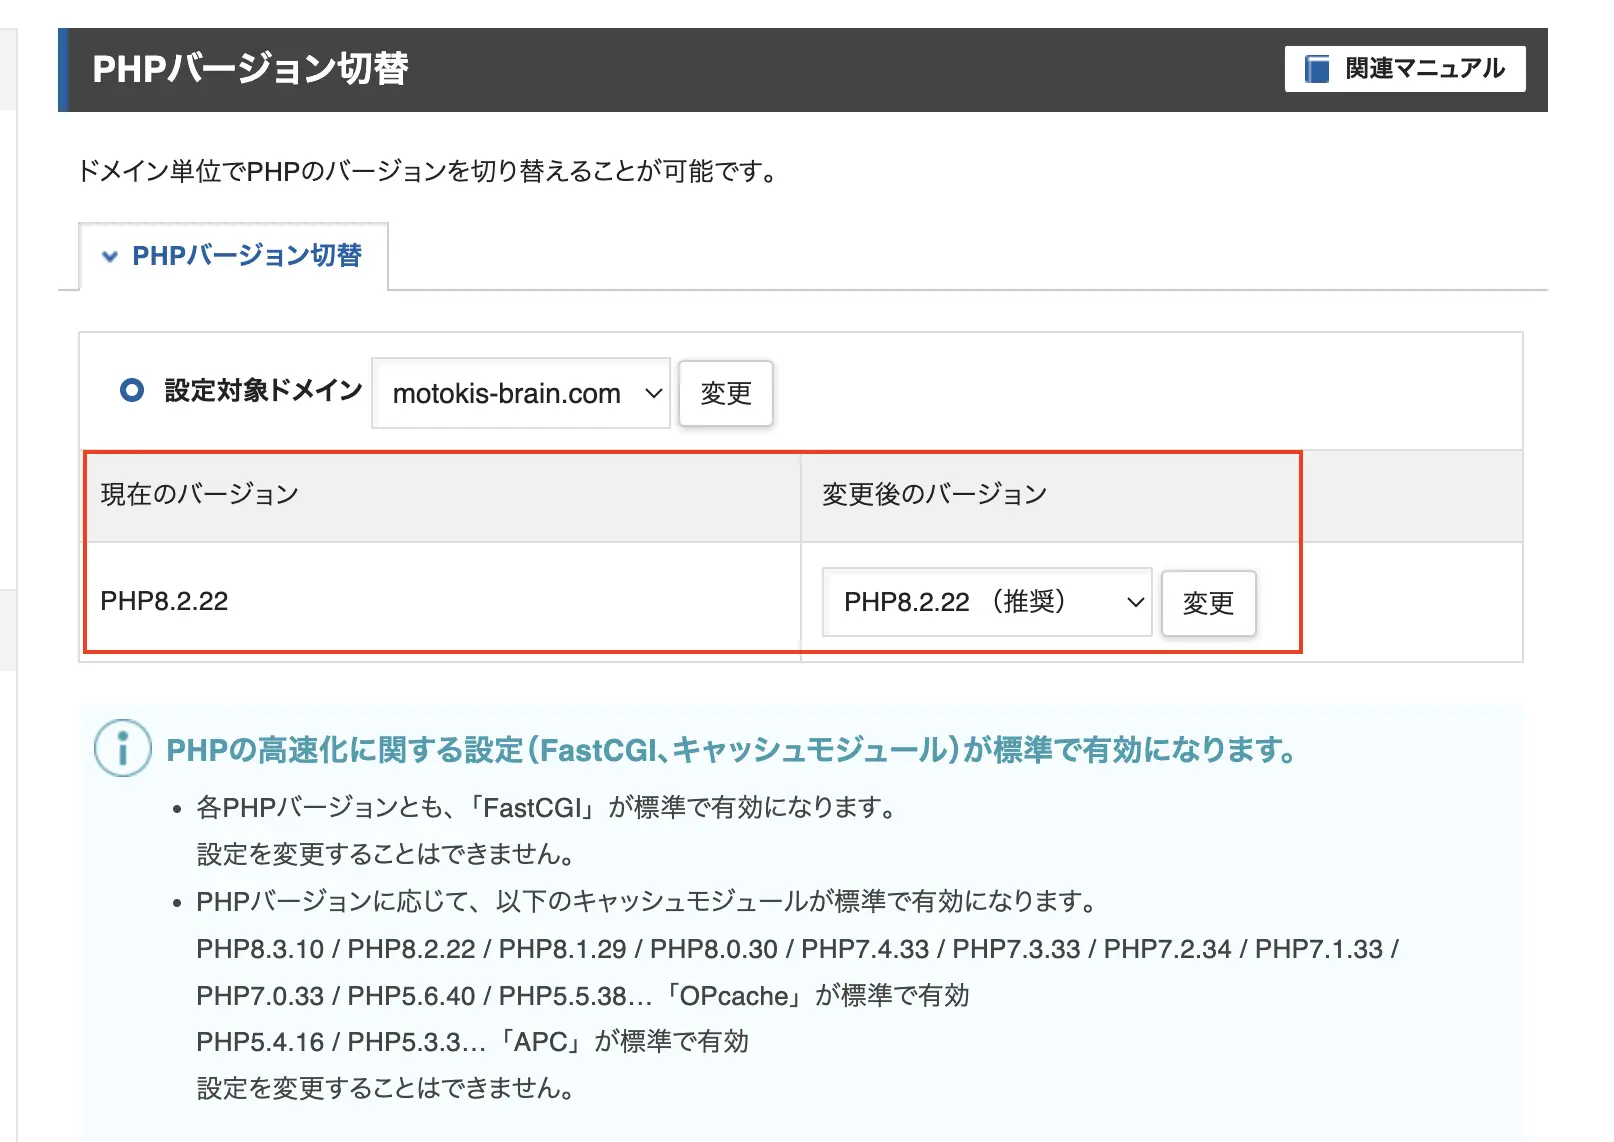The height and width of the screenshot is (1142, 1614).
Task: Click the info icon beside PHPの高速化 heading
Action: tap(123, 748)
